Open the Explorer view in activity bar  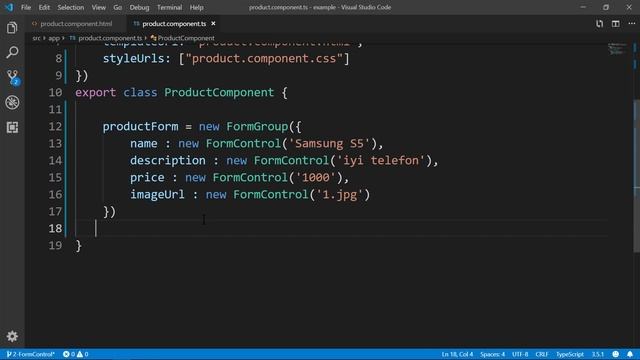[x=12, y=28]
